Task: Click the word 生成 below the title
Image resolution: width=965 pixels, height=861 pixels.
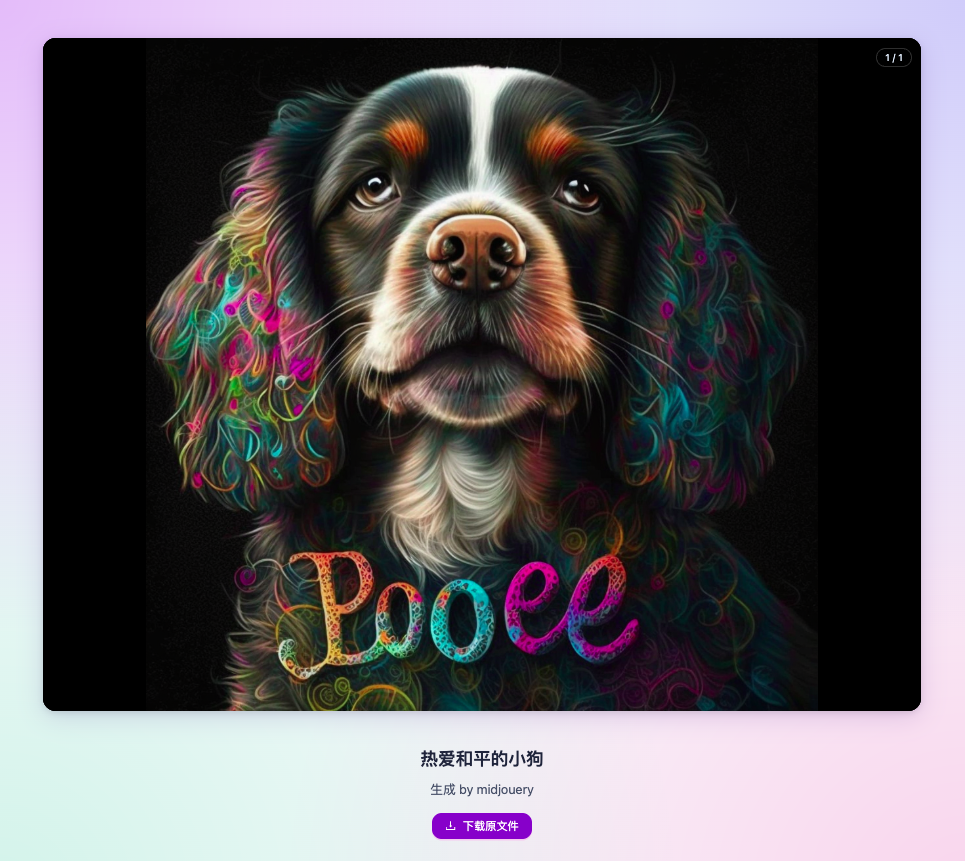Action: [x=443, y=790]
